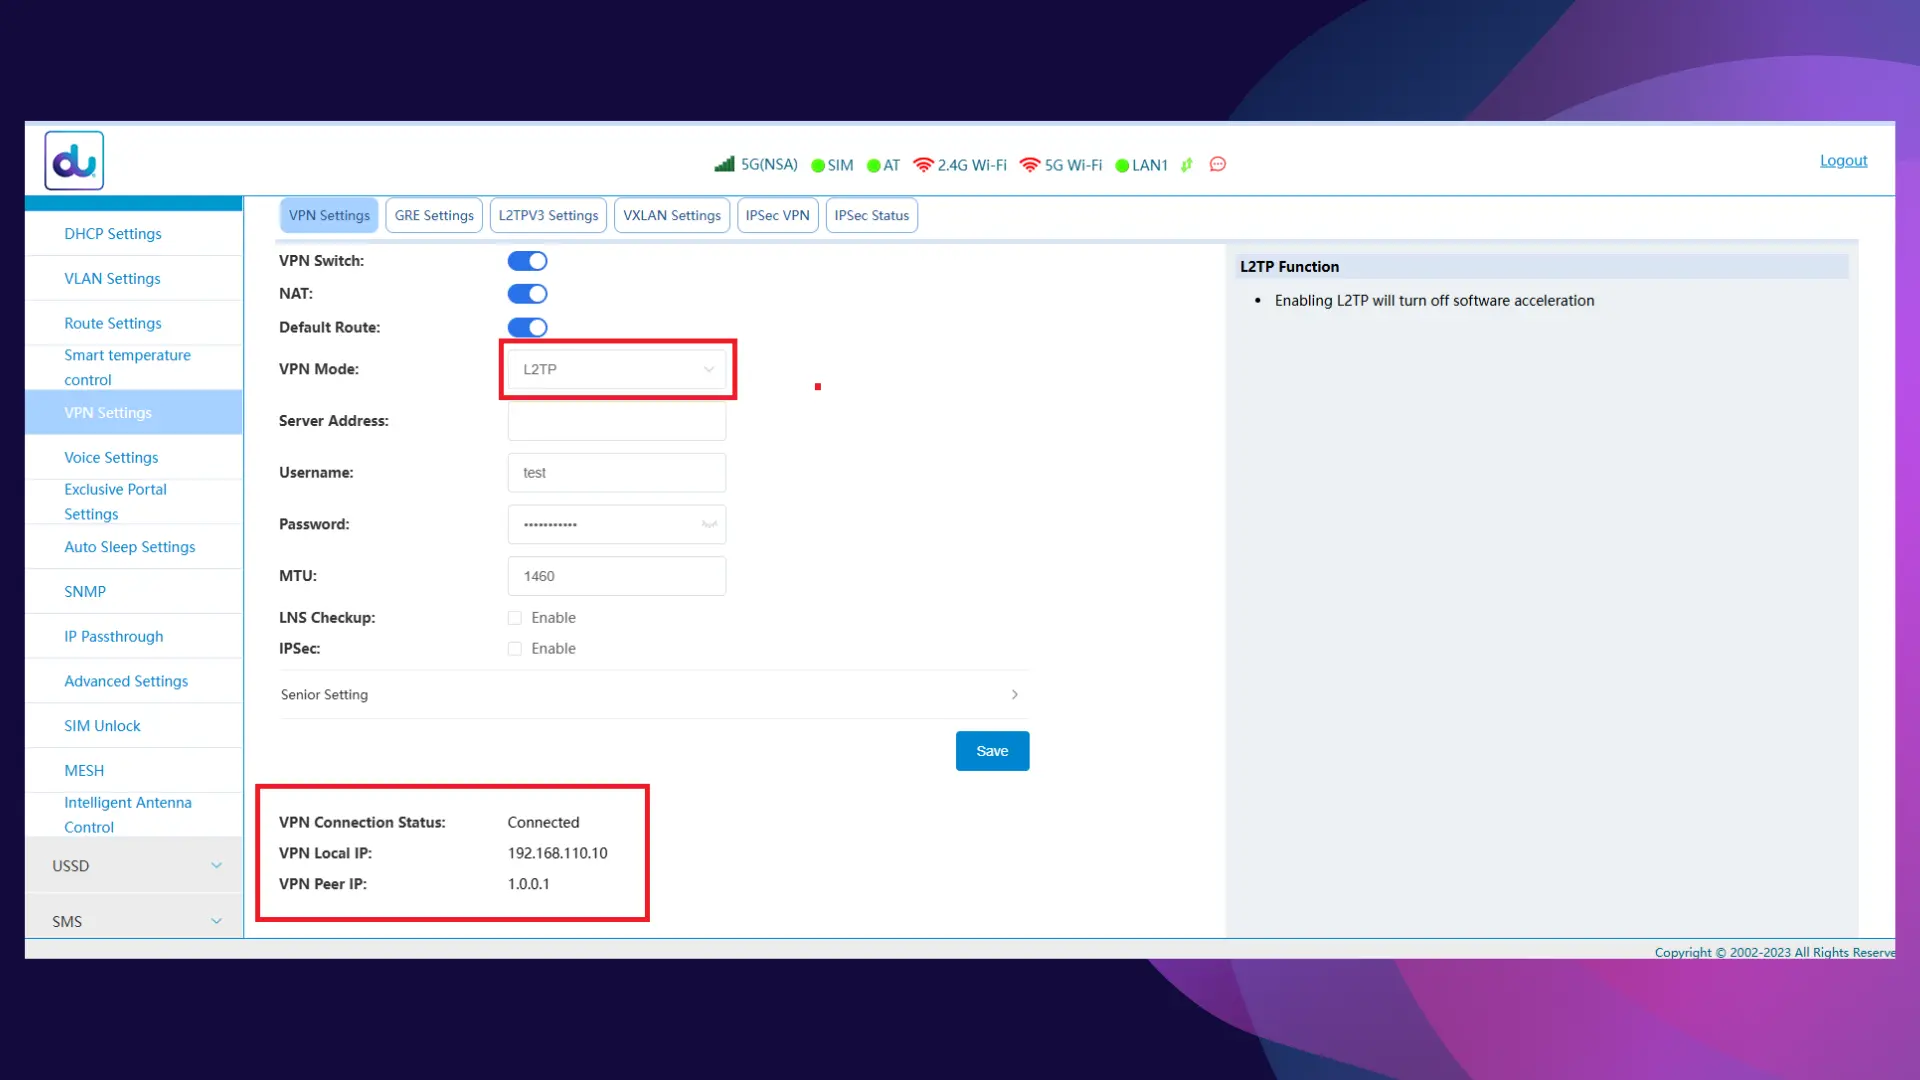Screen dimensions: 1920x1080
Task: Click the LAN1 status indicator
Action: coord(1122,165)
